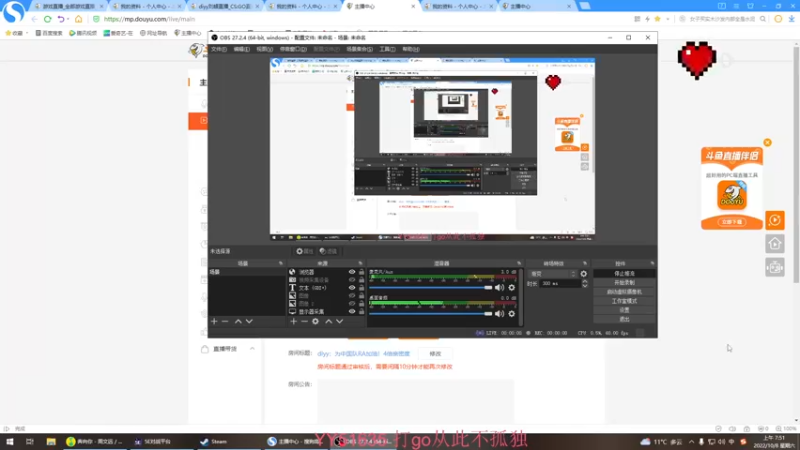Click the 开始录制 button
Screen dimensions: 800x450
(x=624, y=283)
